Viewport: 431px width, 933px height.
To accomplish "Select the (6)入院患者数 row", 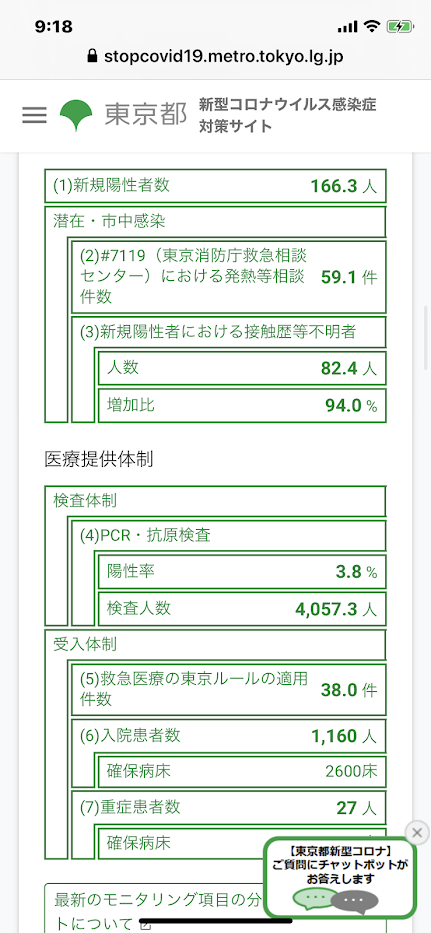I will pyautogui.click(x=229, y=737).
